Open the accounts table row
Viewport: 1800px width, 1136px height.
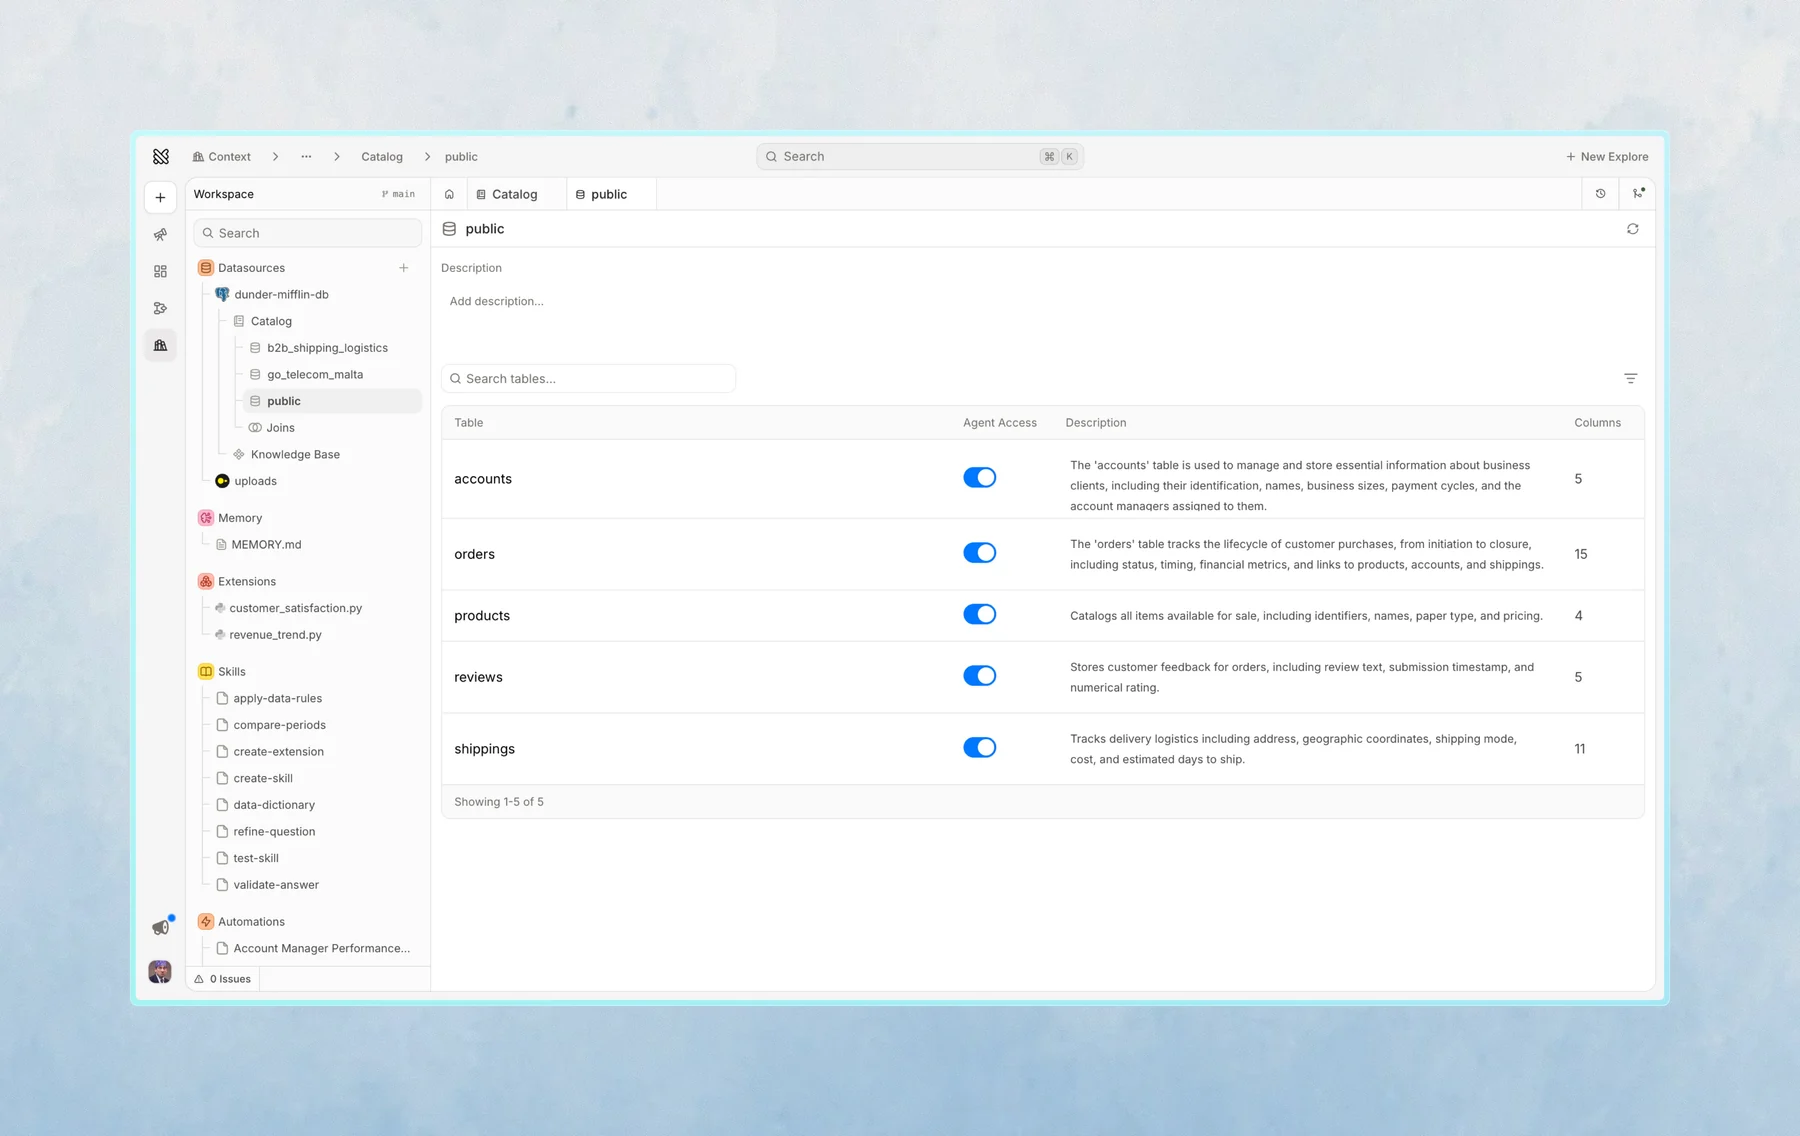point(1043,479)
